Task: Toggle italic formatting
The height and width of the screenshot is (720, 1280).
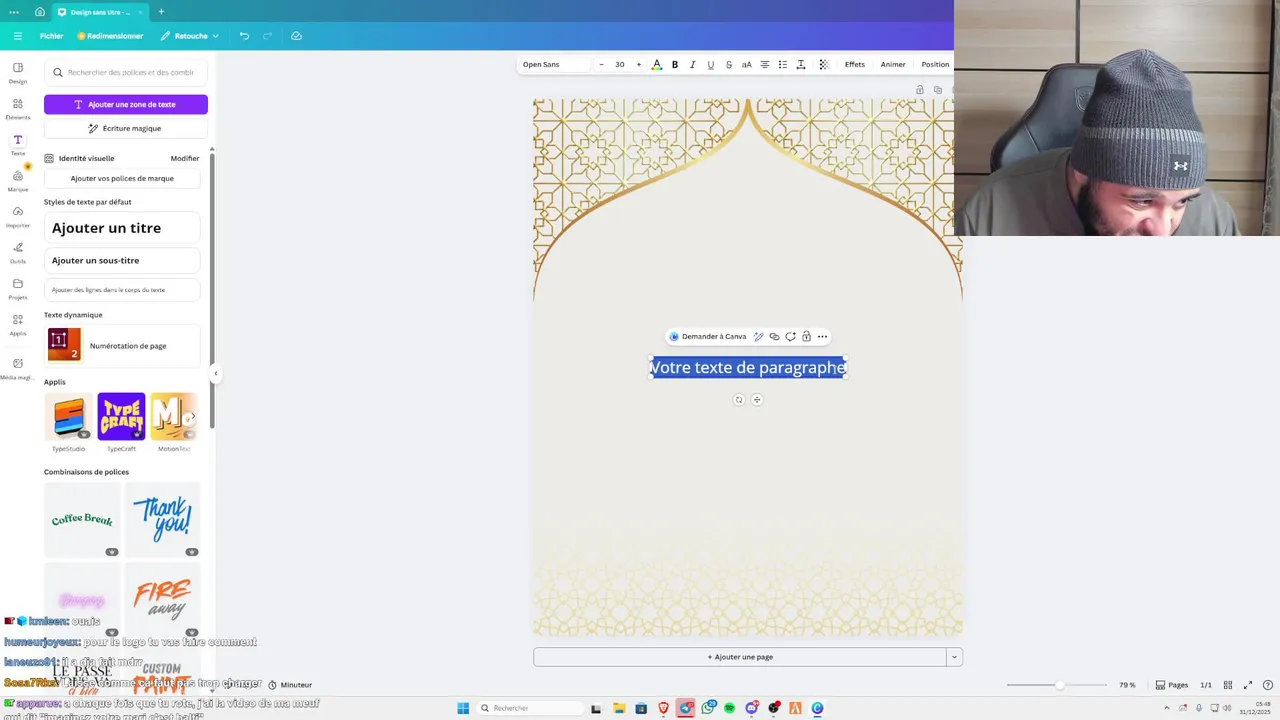Action: pyautogui.click(x=693, y=64)
